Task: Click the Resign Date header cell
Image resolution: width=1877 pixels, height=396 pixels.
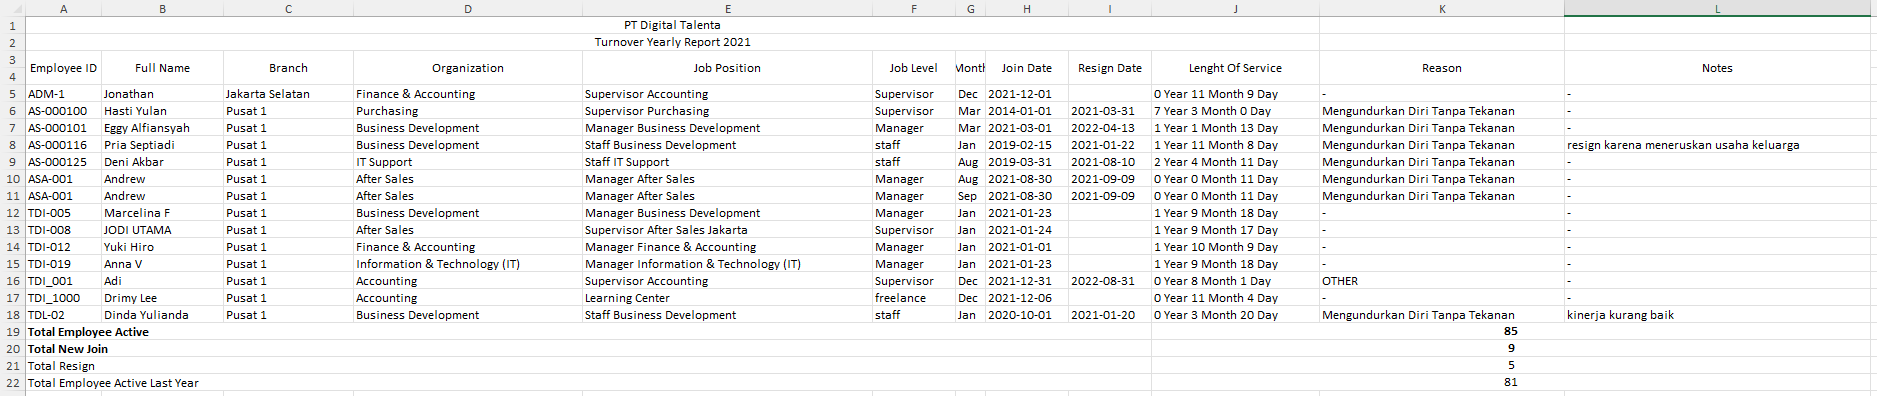Action: [x=1109, y=68]
